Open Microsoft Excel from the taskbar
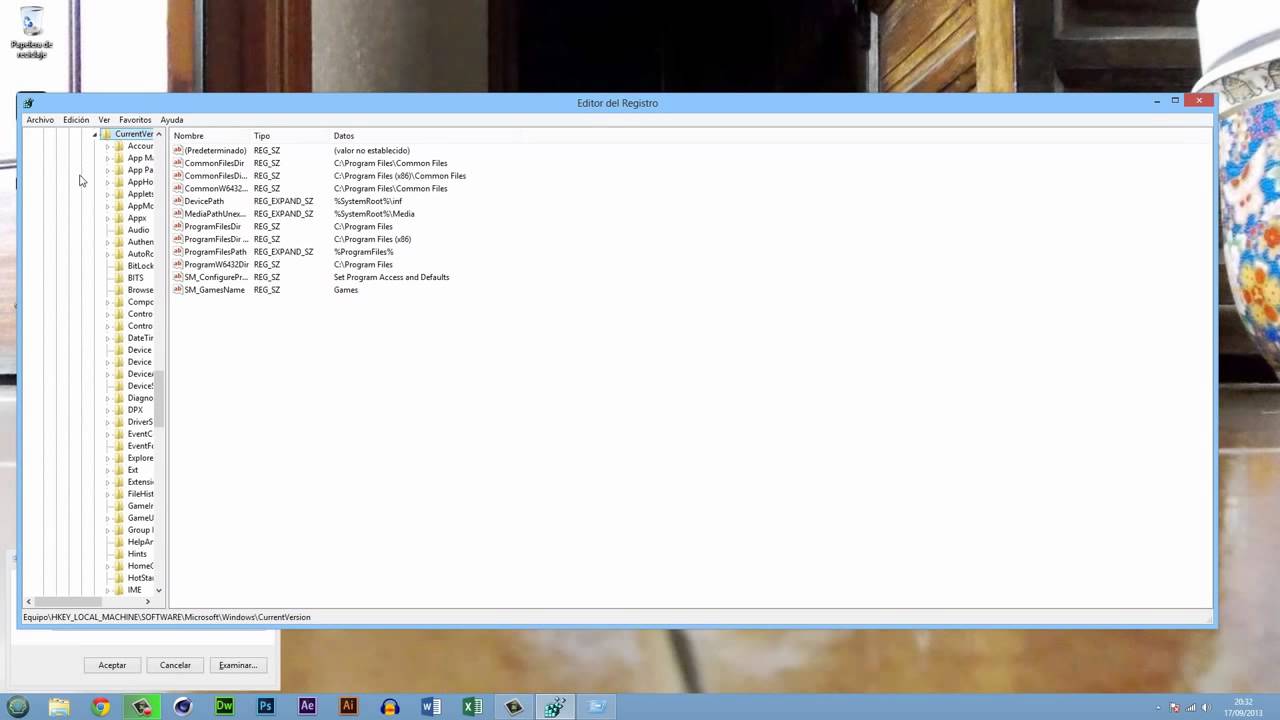This screenshot has width=1280, height=720. coord(472,707)
